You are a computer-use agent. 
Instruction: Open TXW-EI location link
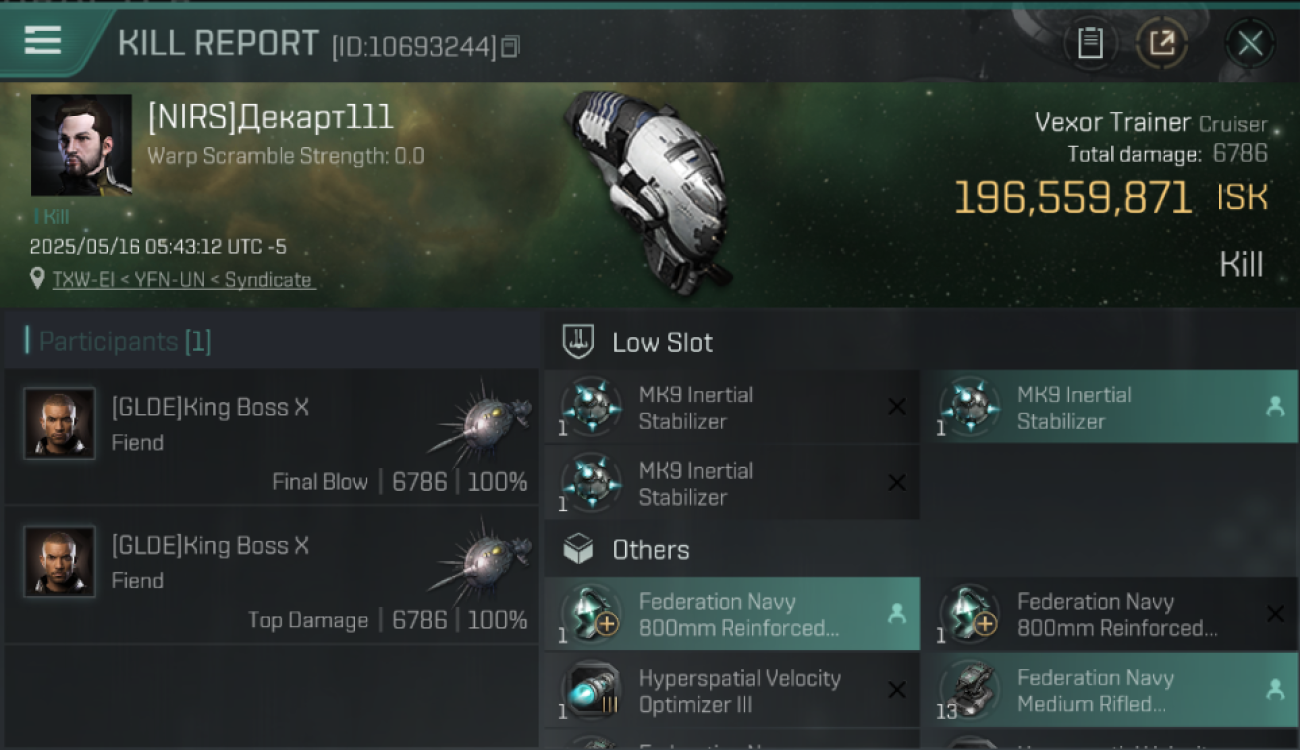pos(182,280)
